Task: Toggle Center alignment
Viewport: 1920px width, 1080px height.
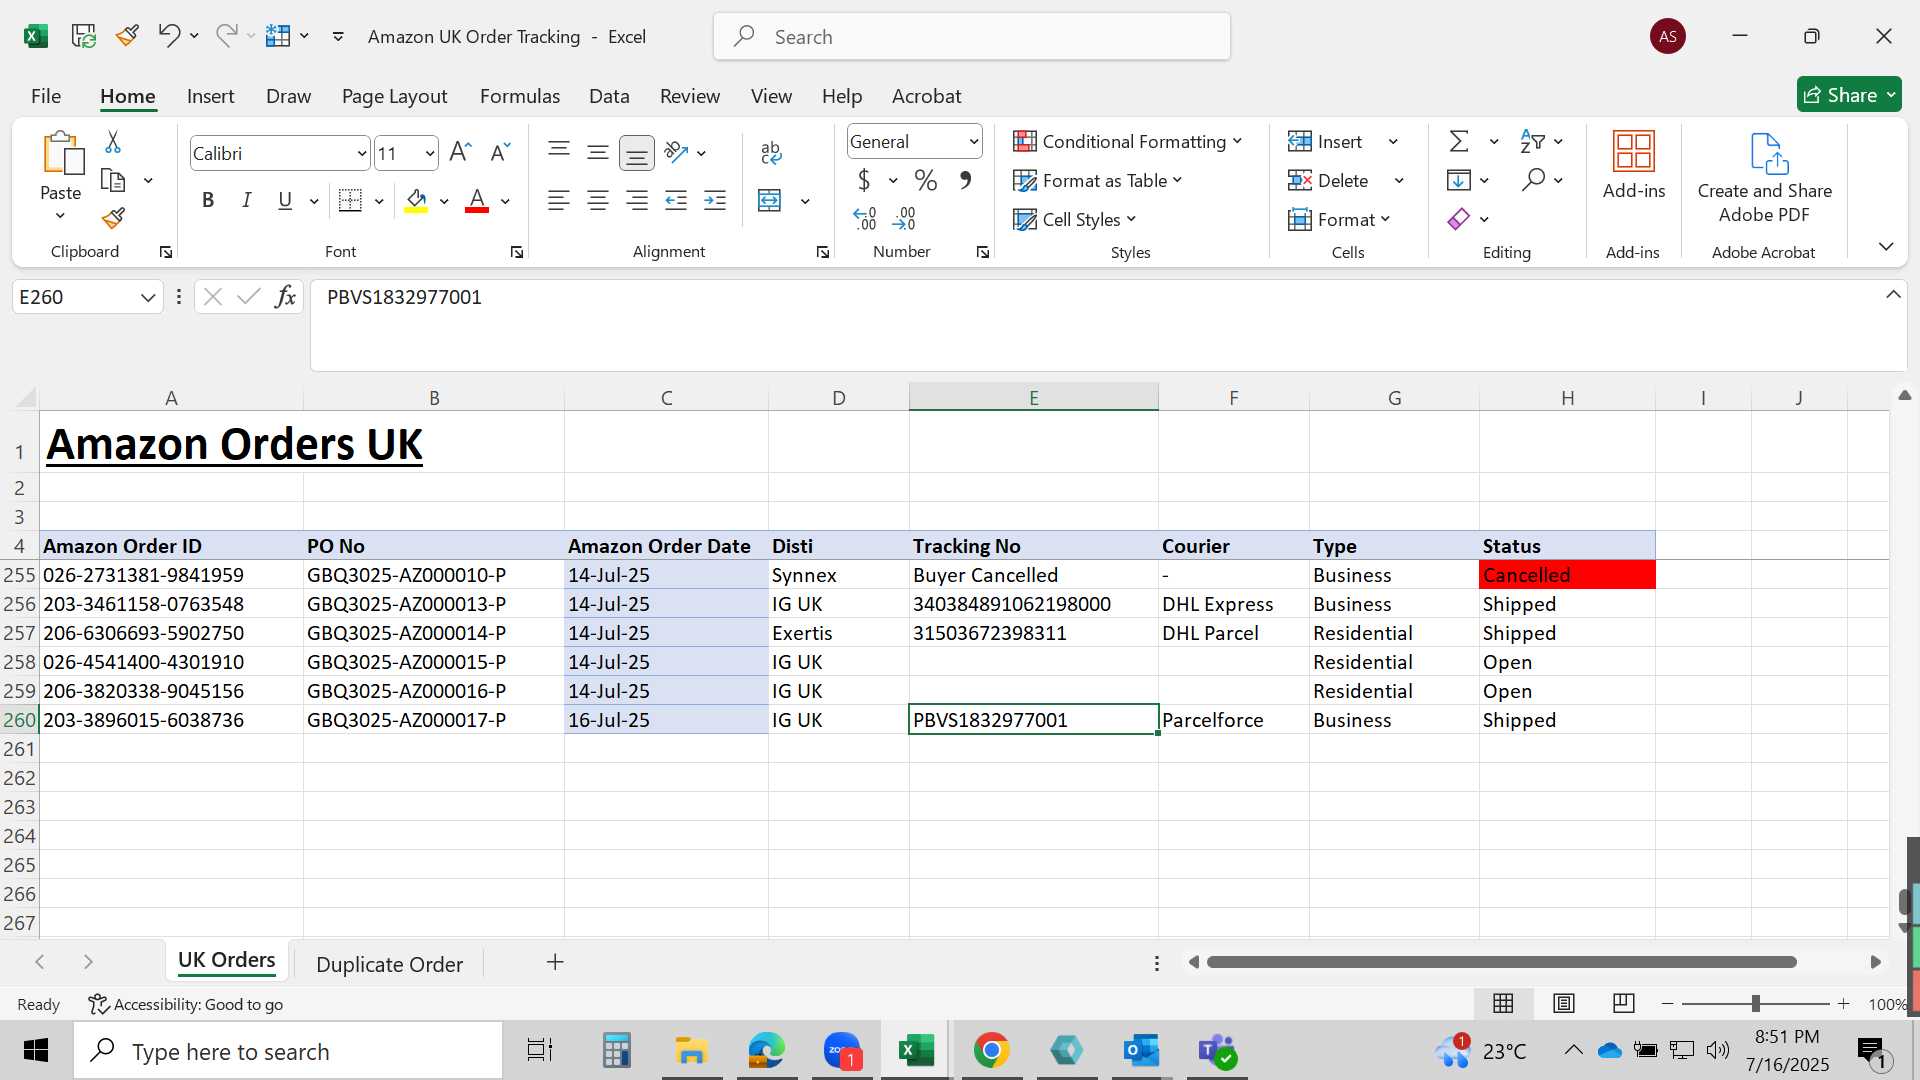Action: 598,200
